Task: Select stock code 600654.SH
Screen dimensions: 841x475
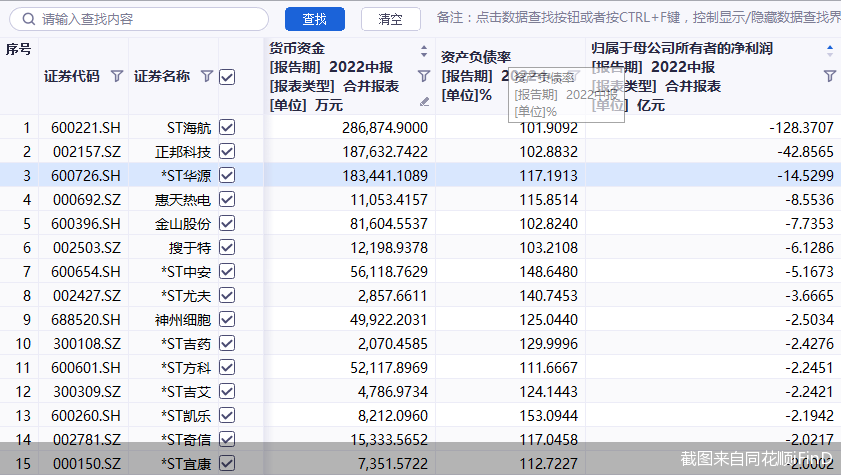Action: coord(86,271)
